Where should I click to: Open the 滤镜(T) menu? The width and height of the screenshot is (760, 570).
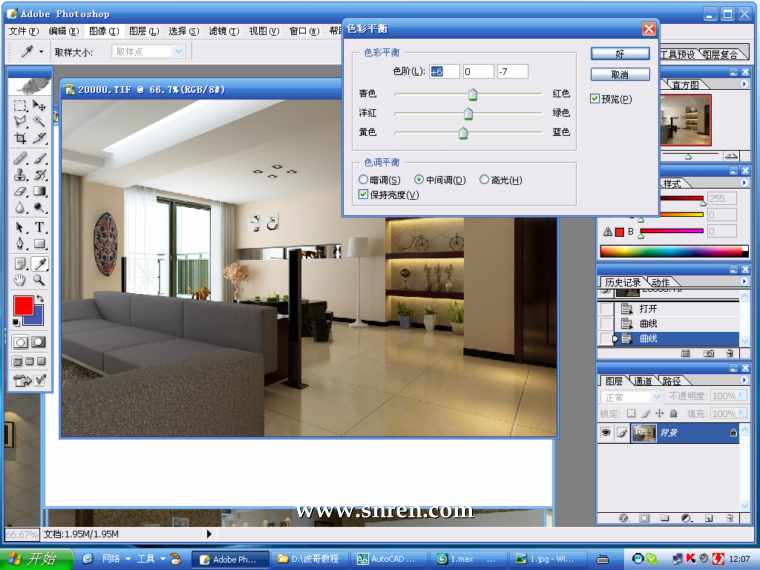coord(224,32)
